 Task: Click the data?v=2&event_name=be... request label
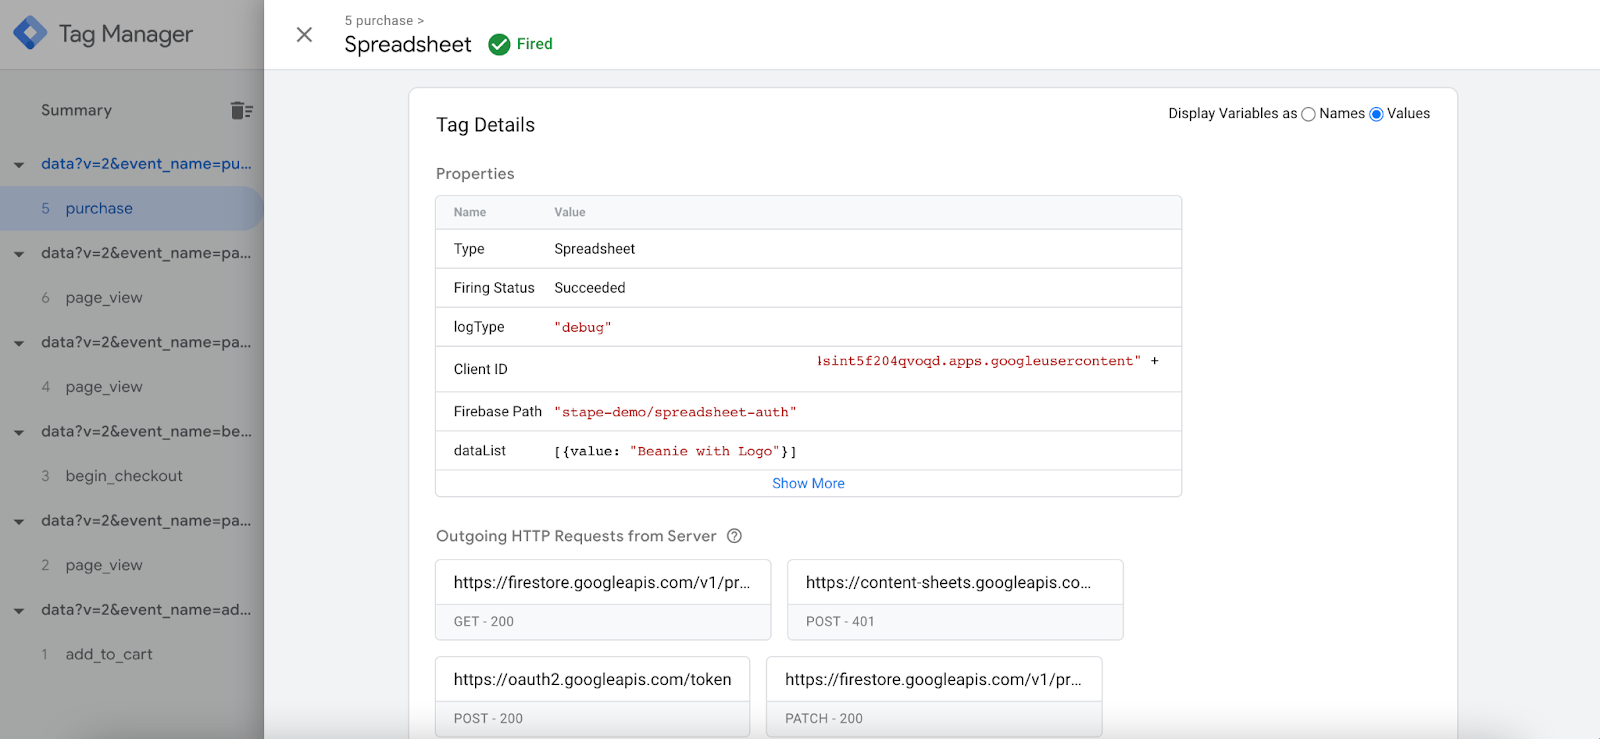(x=146, y=432)
